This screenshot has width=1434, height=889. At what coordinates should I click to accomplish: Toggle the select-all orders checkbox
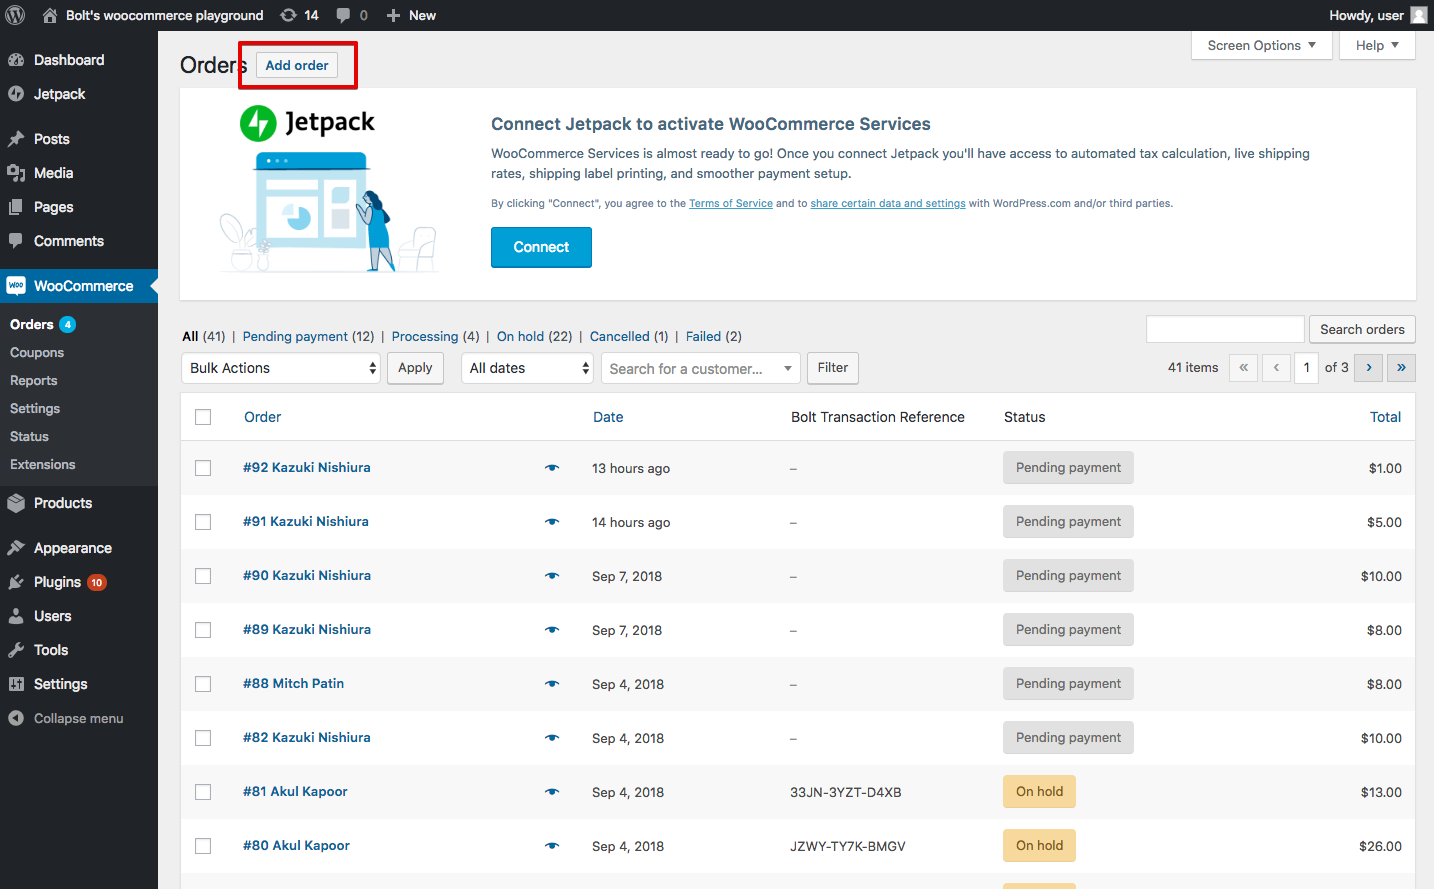click(203, 417)
